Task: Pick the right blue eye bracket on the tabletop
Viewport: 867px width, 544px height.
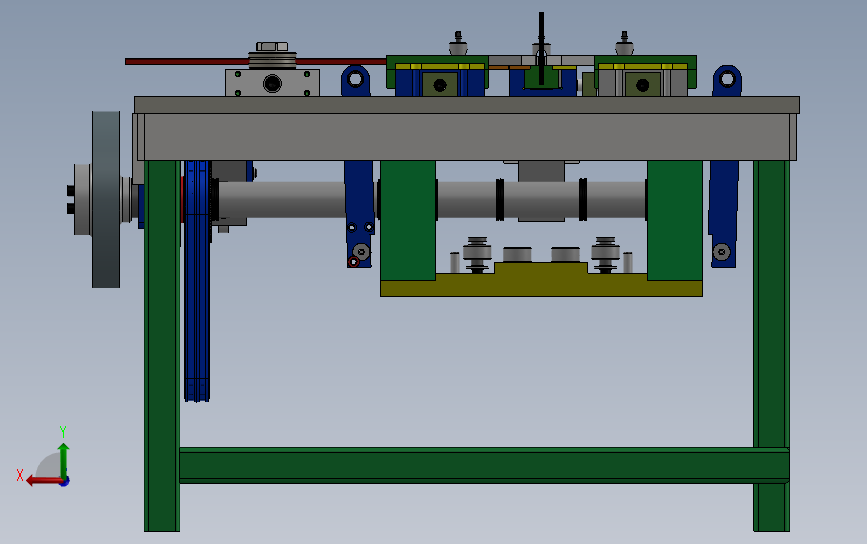Action: (x=727, y=81)
